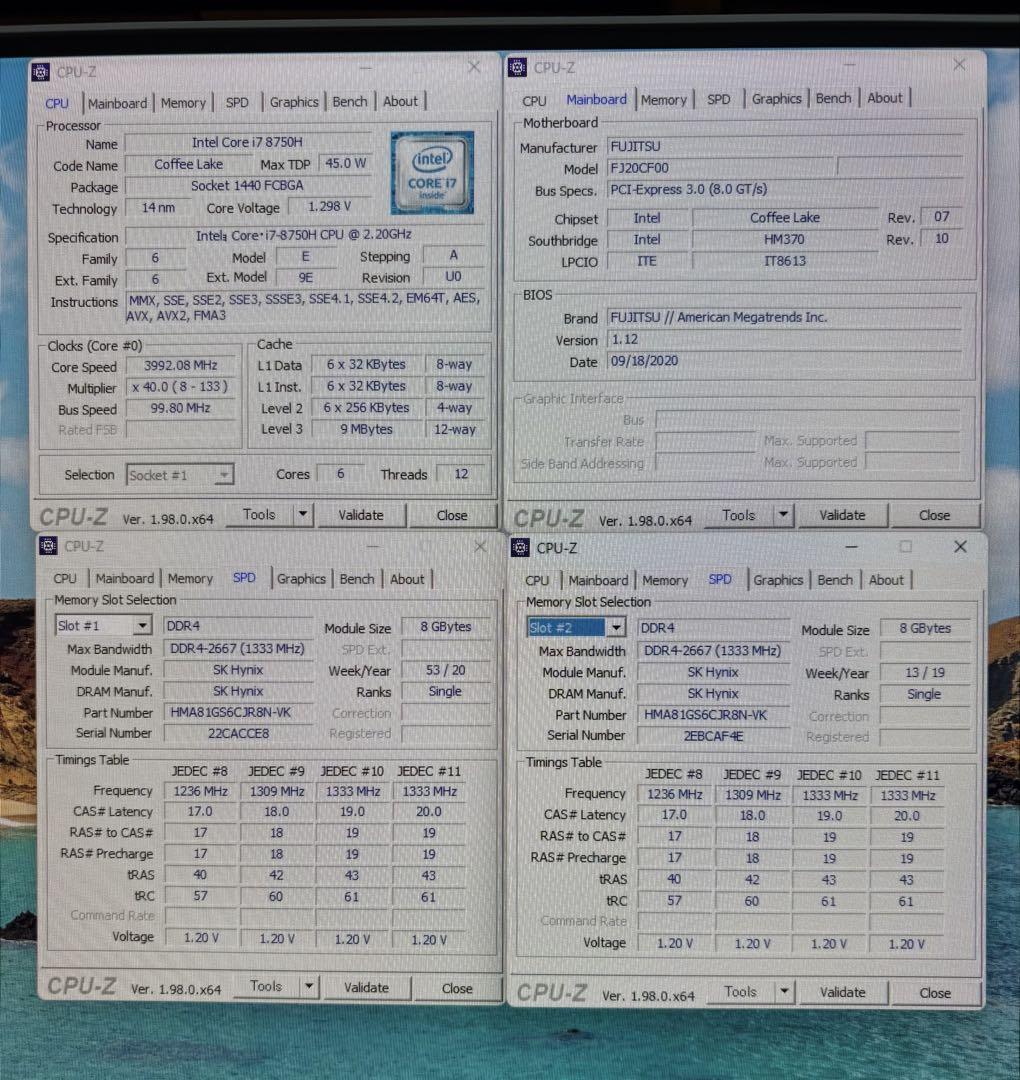Click the Multiplier value x 40.0 (8 - 133)

point(180,387)
